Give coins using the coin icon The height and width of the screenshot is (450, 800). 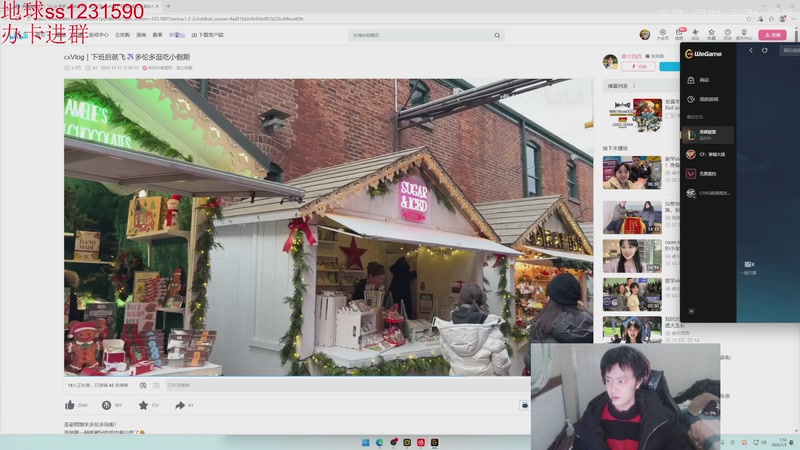[x=106, y=405]
